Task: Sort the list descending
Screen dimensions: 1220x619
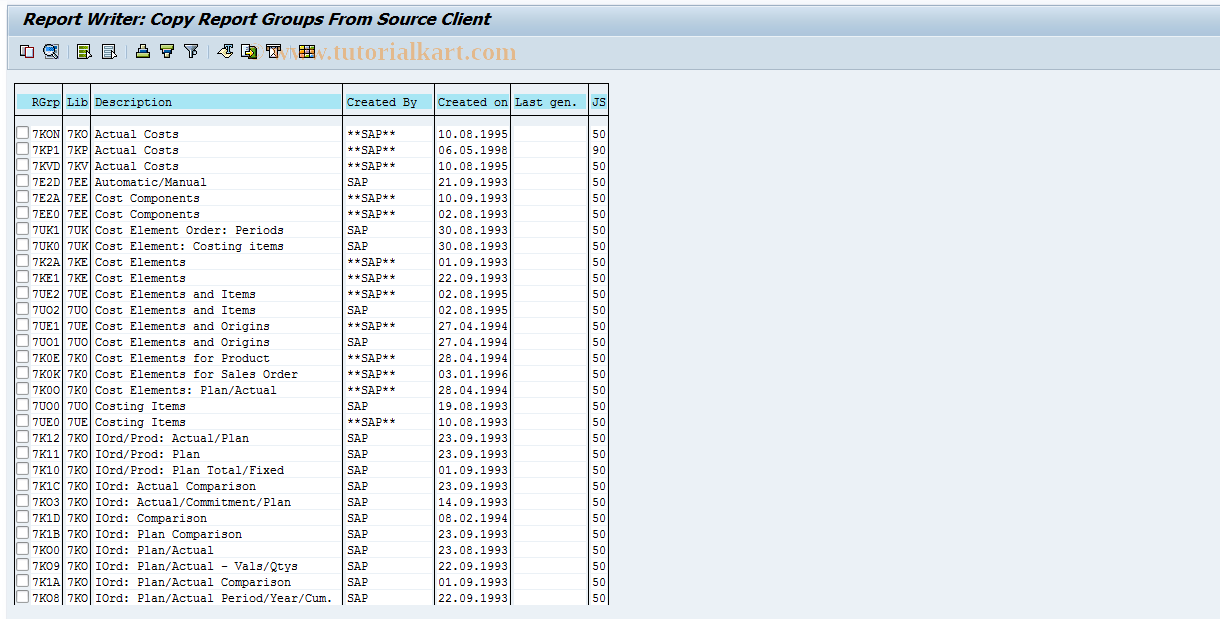Action: pyautogui.click(x=166, y=51)
